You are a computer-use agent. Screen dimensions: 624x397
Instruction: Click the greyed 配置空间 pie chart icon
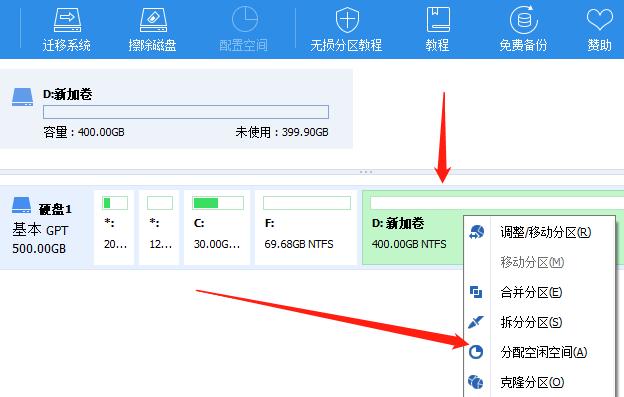[x=244, y=19]
